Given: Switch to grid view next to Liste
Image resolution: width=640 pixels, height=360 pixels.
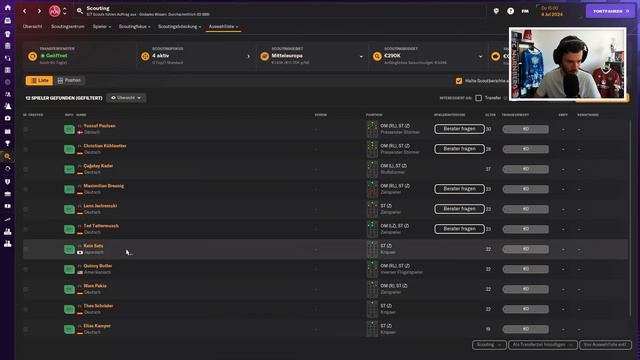Looking at the screenshot, I should tap(69, 81).
